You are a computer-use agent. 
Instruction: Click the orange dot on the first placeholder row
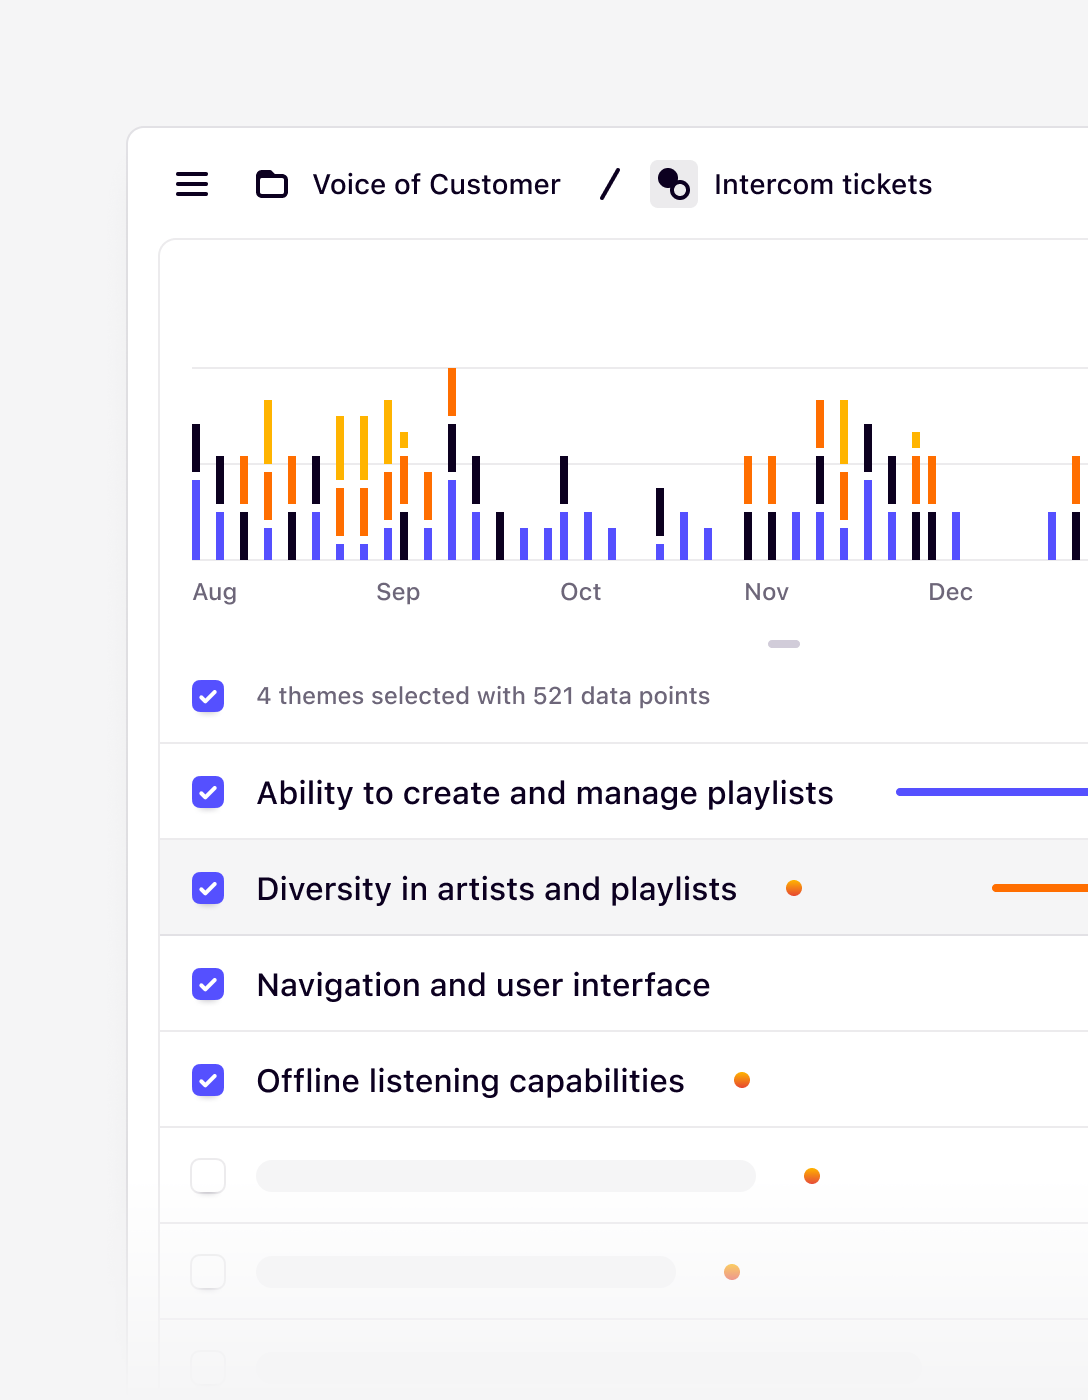(x=811, y=1176)
